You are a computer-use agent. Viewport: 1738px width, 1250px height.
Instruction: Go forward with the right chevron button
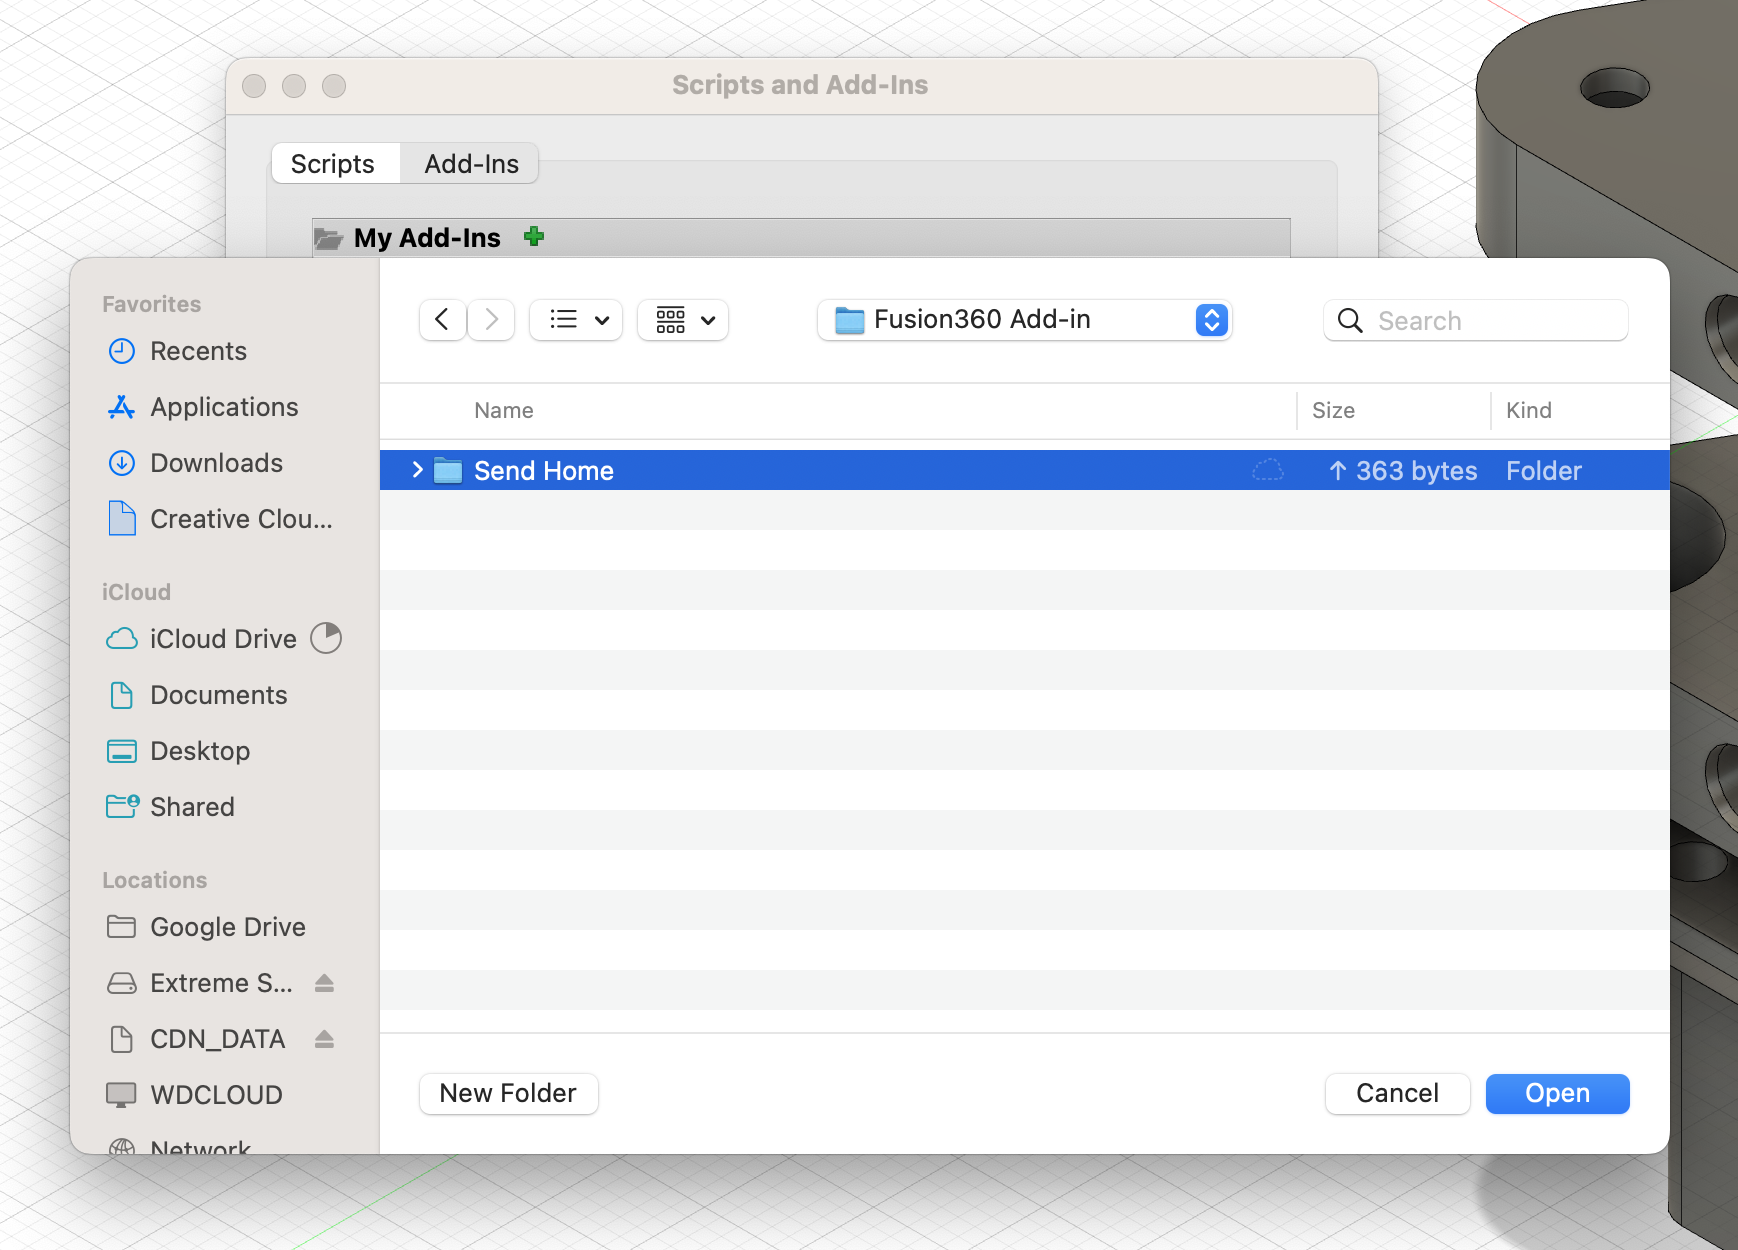point(491,320)
